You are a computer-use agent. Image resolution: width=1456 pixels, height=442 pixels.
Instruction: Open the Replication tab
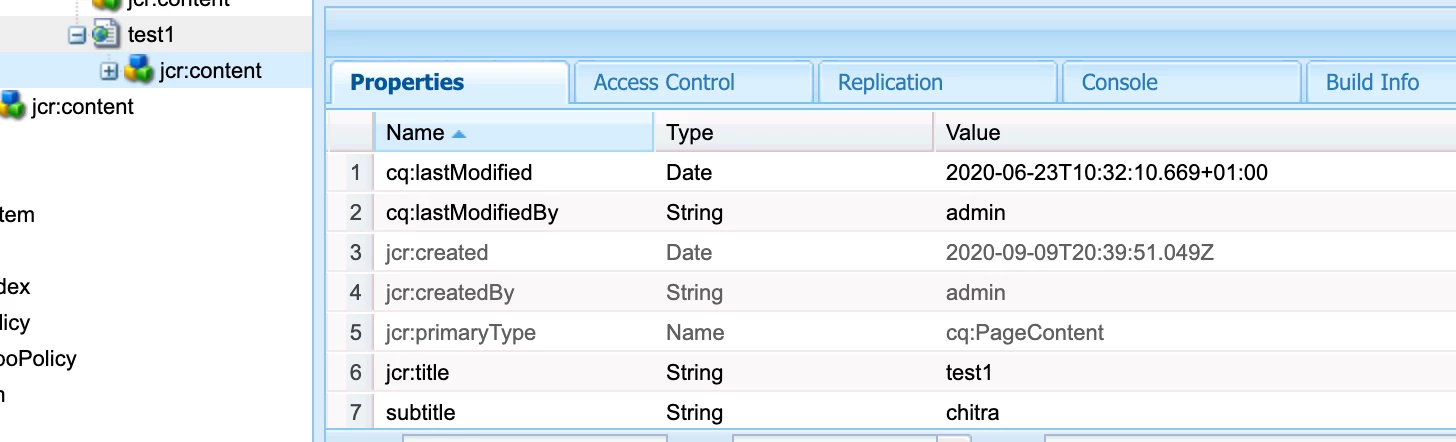[x=890, y=83]
